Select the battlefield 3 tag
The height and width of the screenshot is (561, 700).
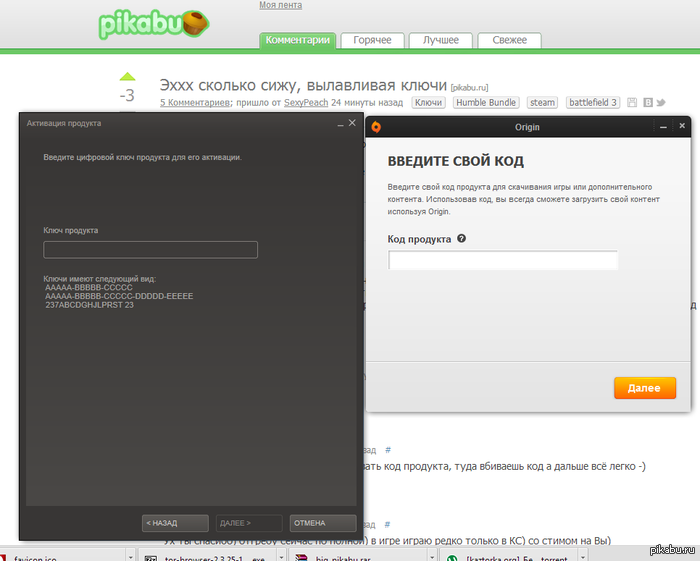pyautogui.click(x=593, y=103)
